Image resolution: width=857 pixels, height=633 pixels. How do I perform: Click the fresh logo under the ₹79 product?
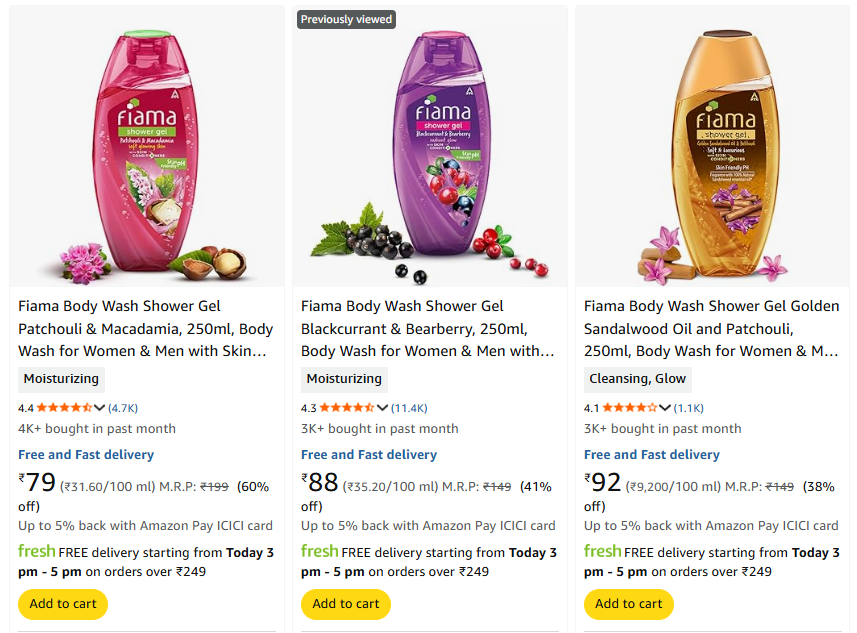point(37,551)
